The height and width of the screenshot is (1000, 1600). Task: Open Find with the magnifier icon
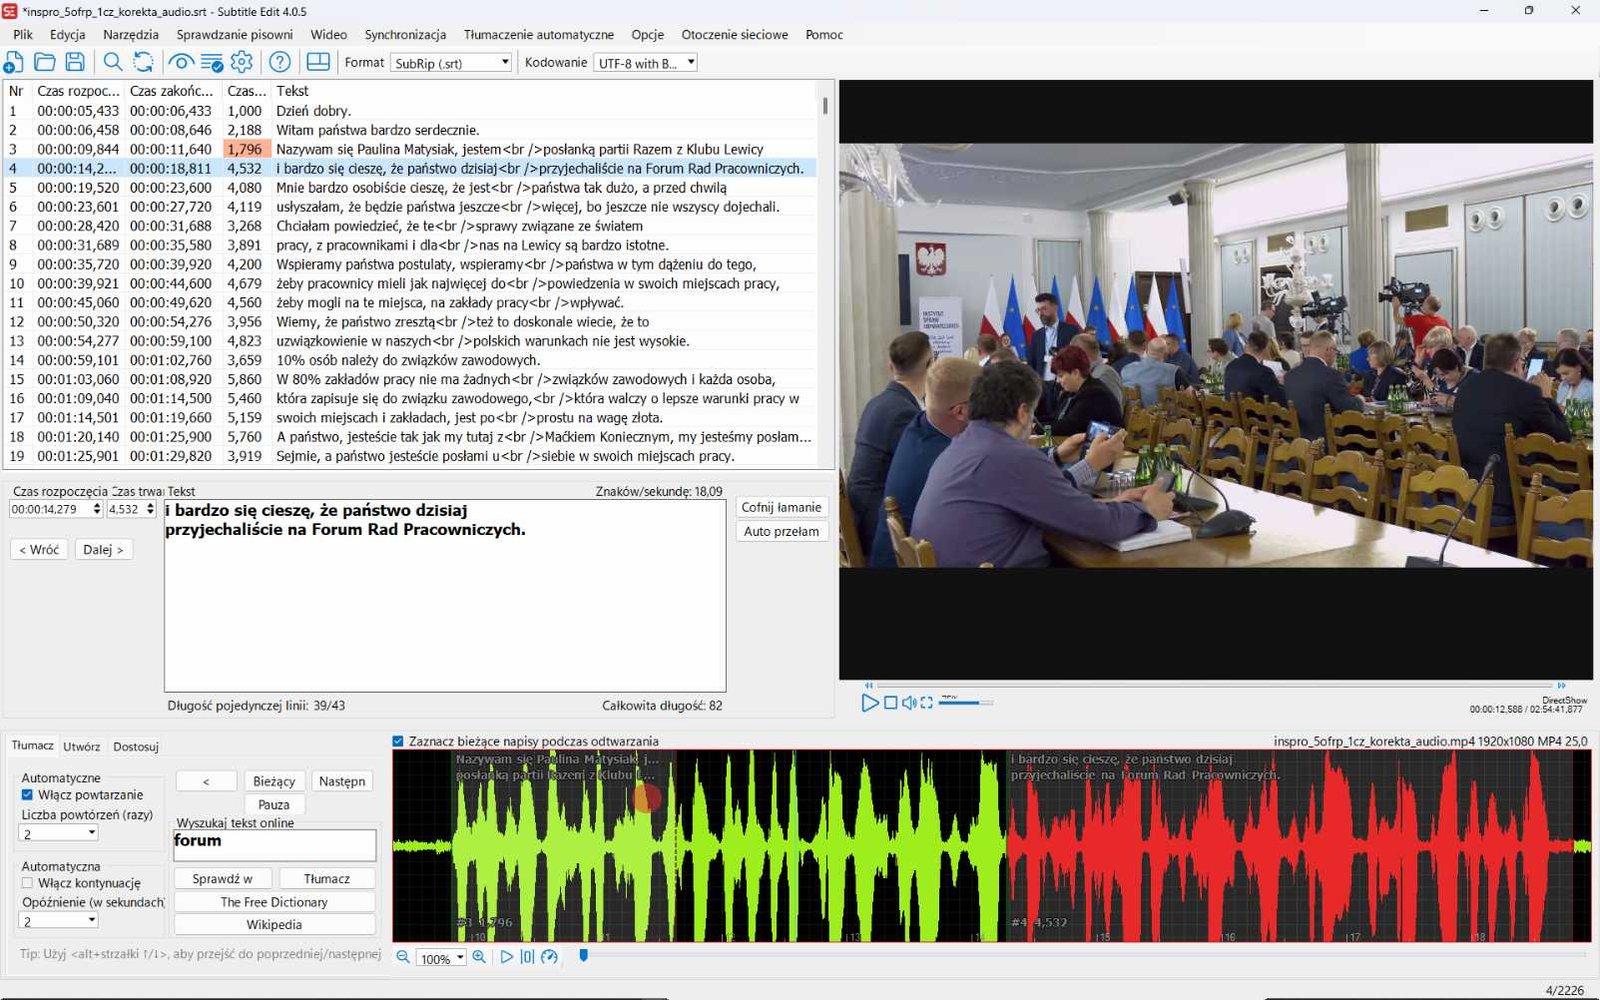pos(113,62)
